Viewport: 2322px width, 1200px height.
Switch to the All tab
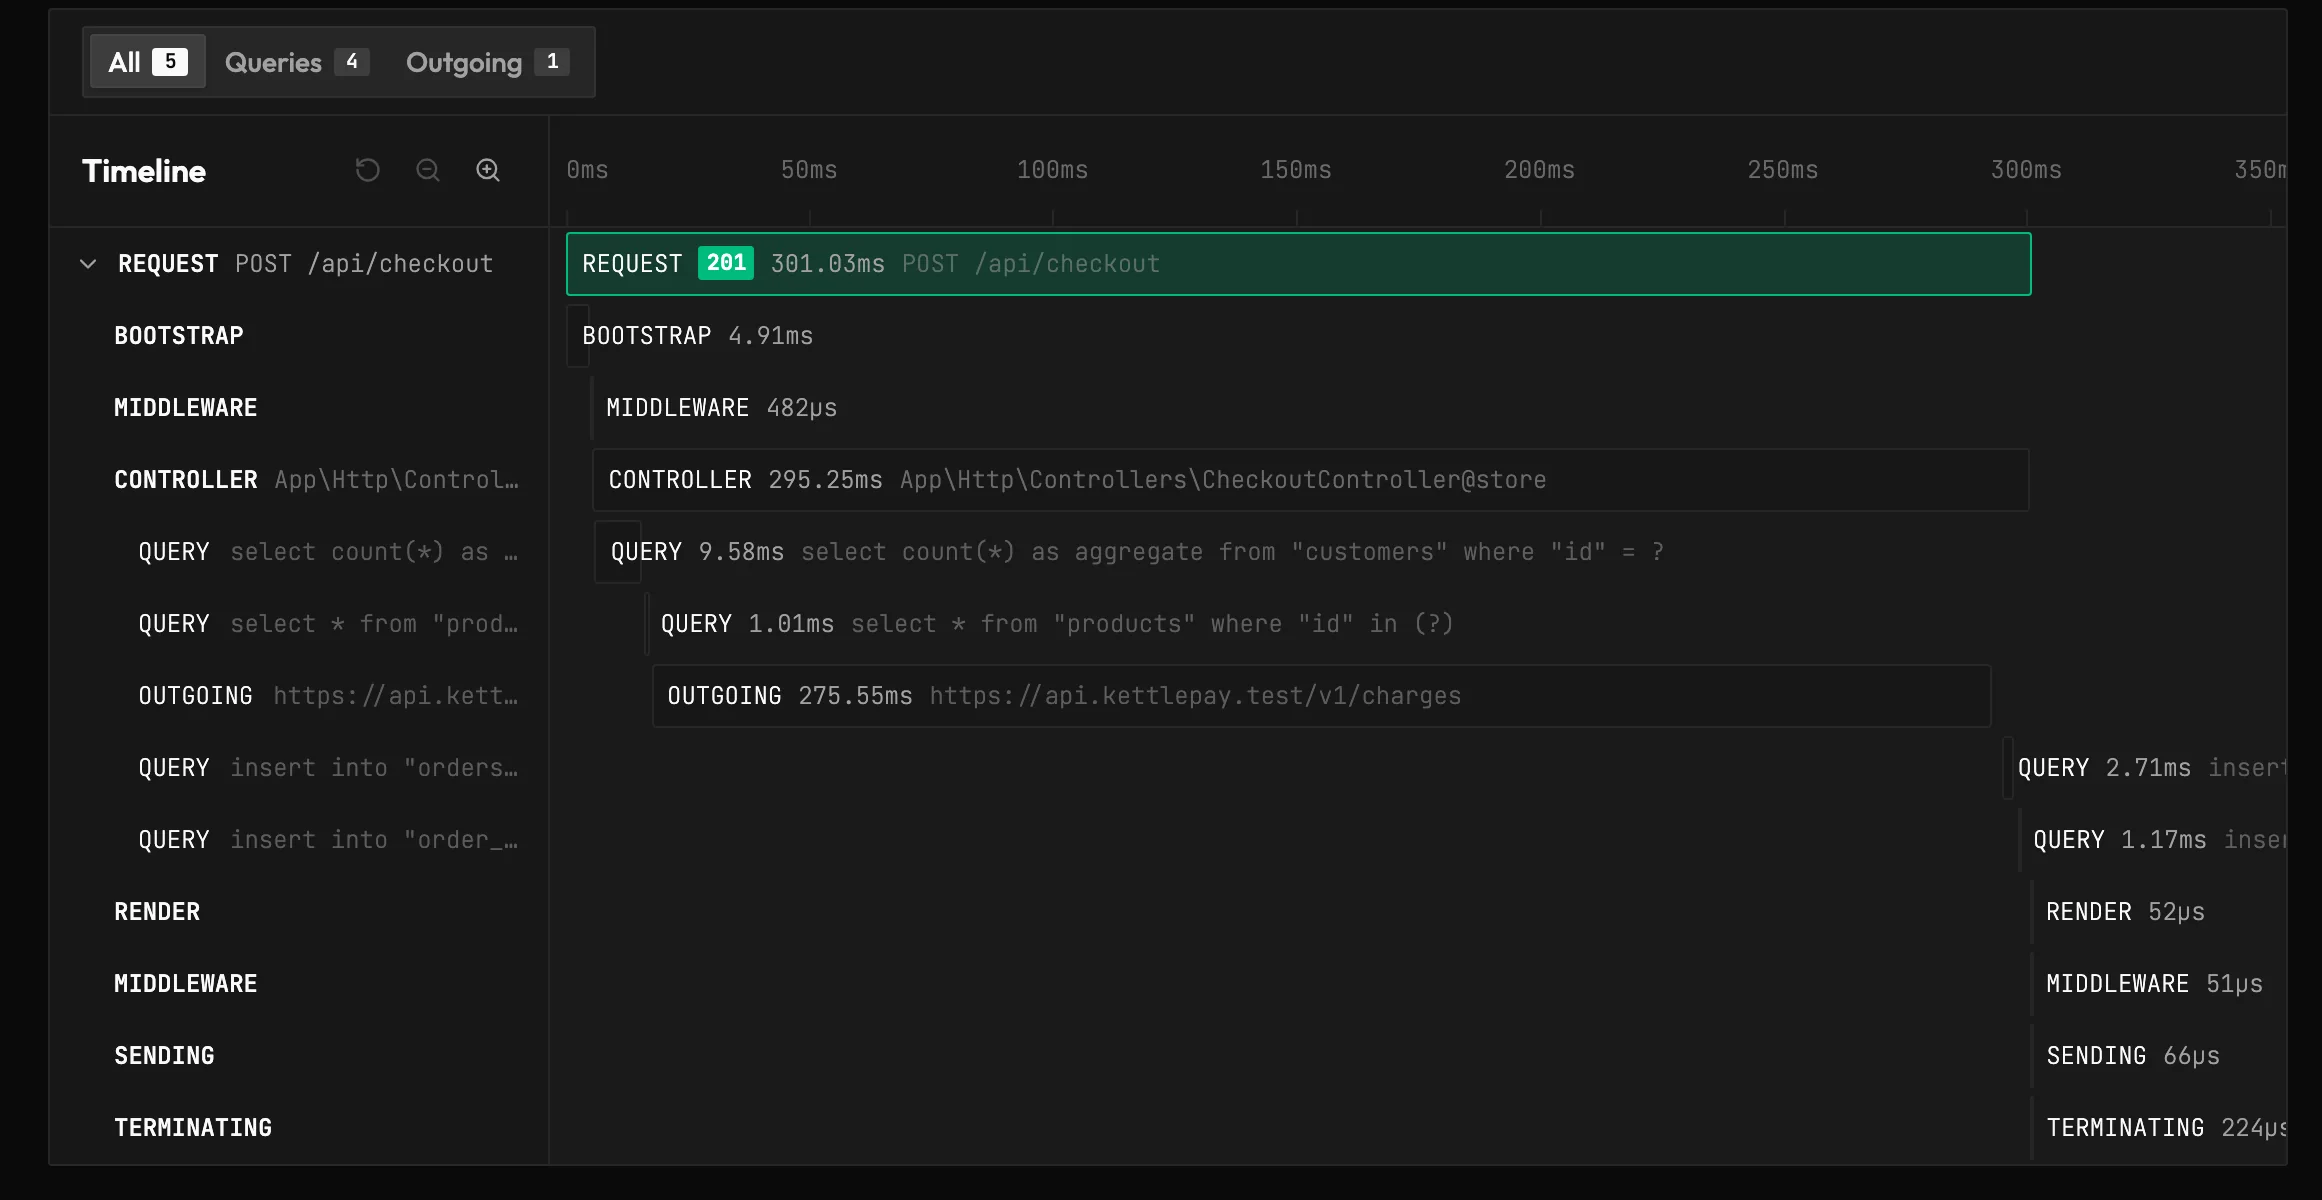coord(148,62)
